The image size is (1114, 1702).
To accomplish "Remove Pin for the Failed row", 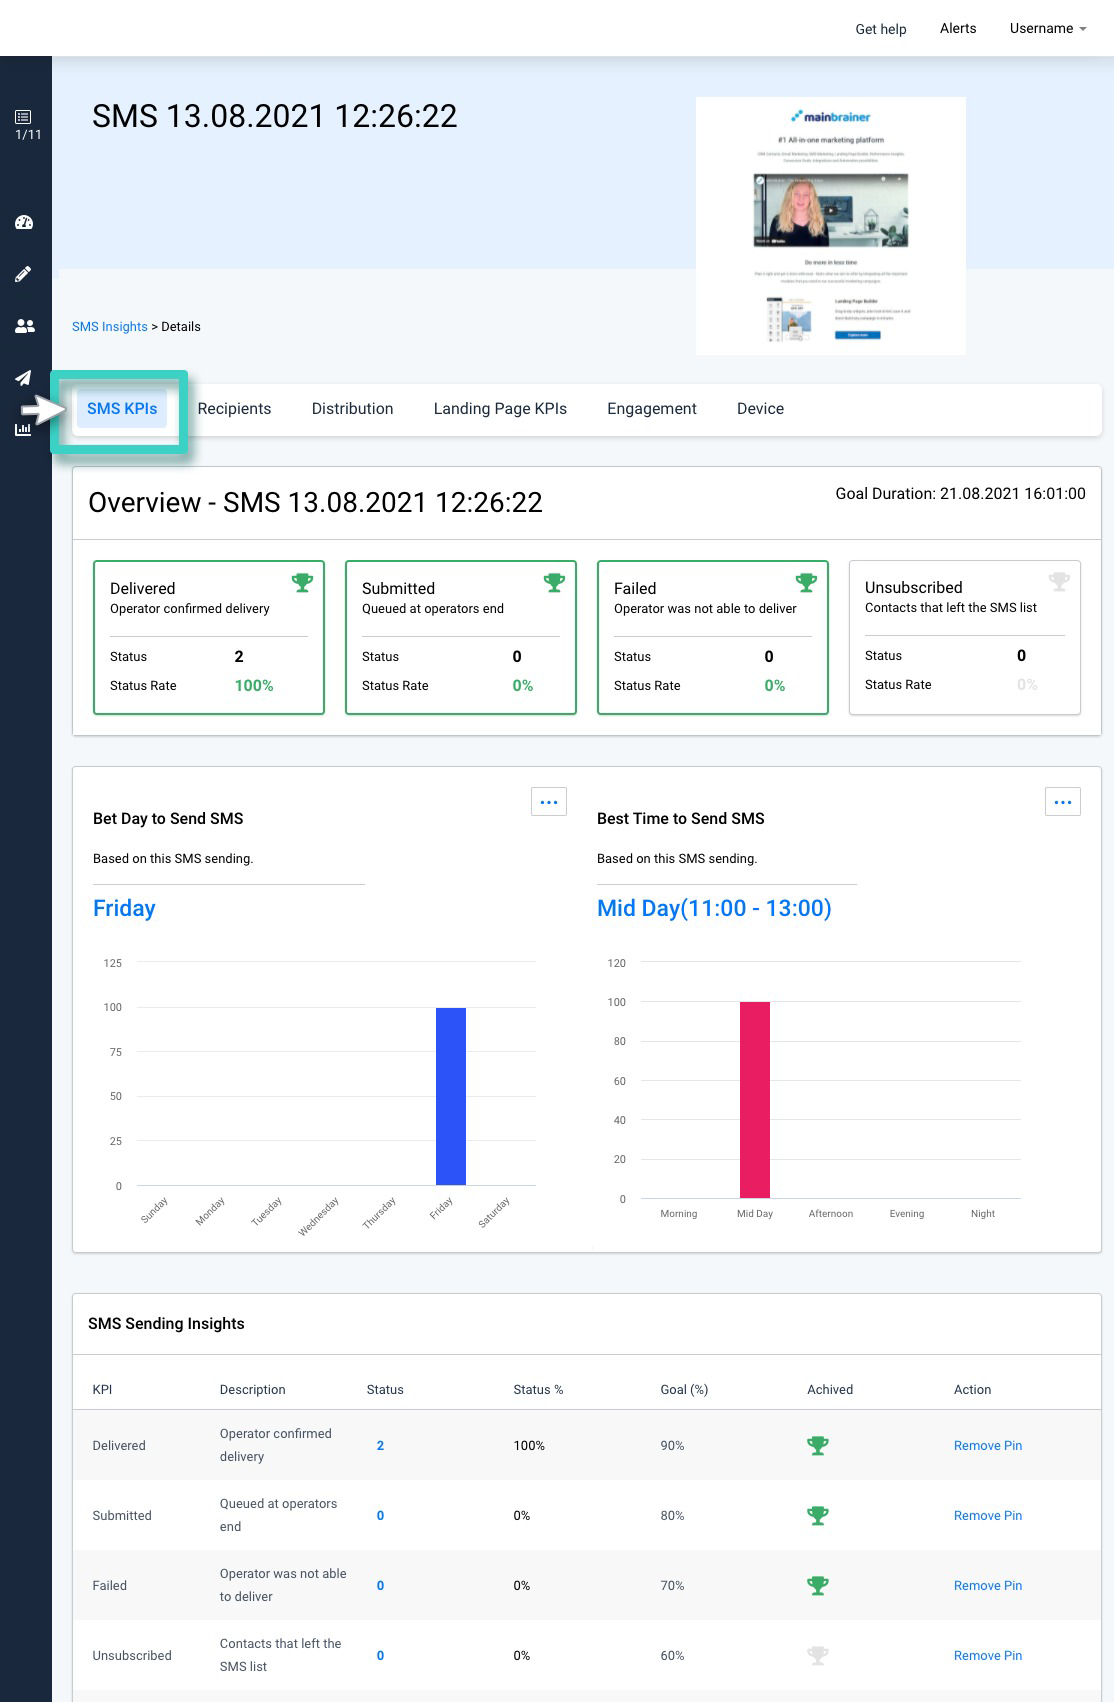I will click(x=988, y=1586).
